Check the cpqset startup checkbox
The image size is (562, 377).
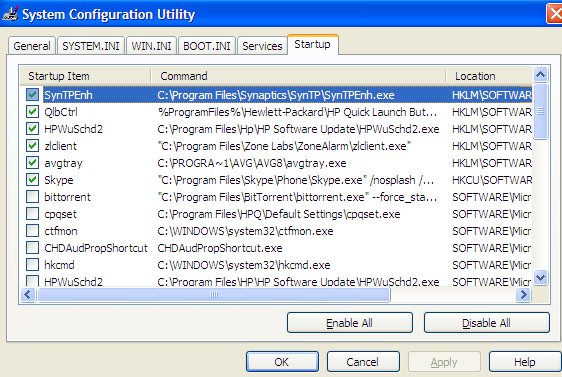[x=32, y=214]
